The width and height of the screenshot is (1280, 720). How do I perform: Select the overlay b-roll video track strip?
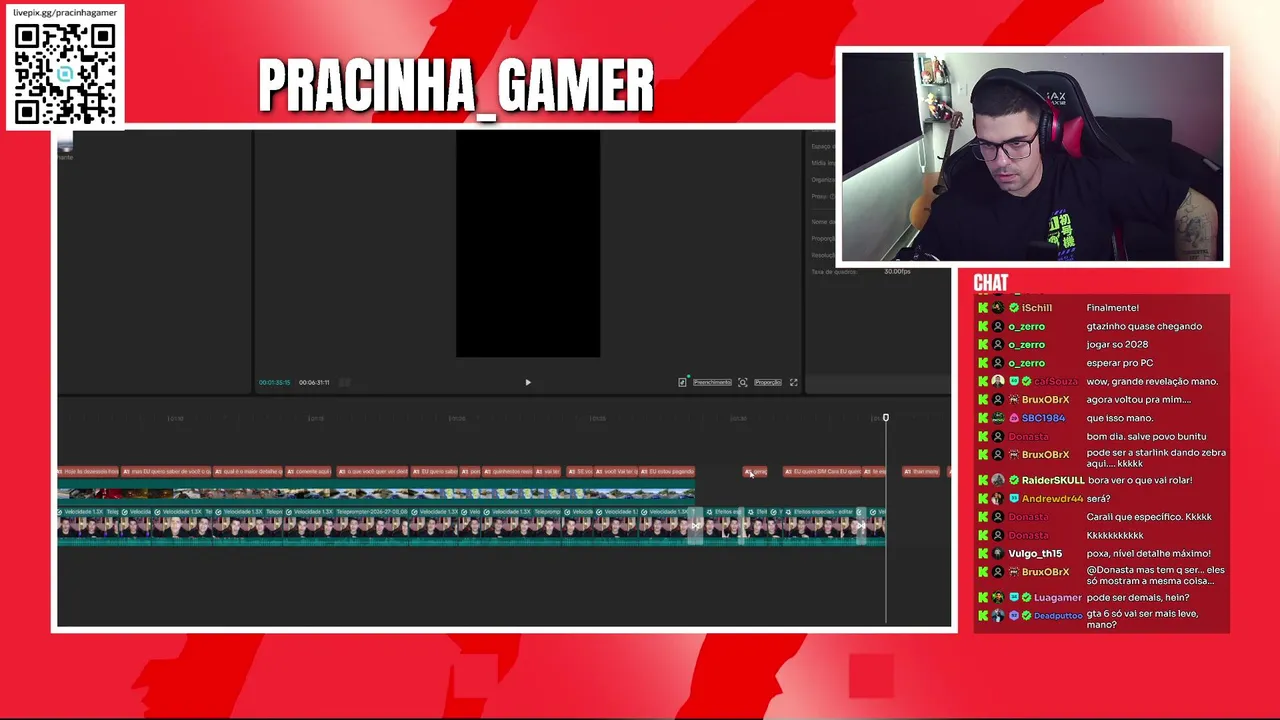pyautogui.click(x=376, y=493)
